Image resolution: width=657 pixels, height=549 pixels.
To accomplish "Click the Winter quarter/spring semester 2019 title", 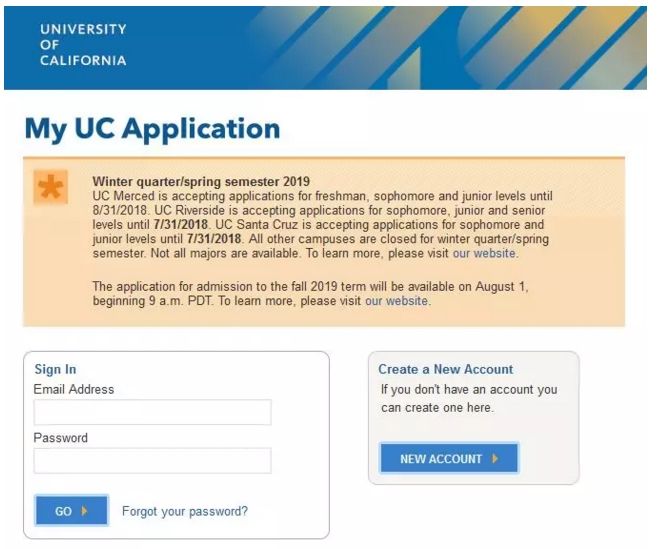I will click(201, 182).
